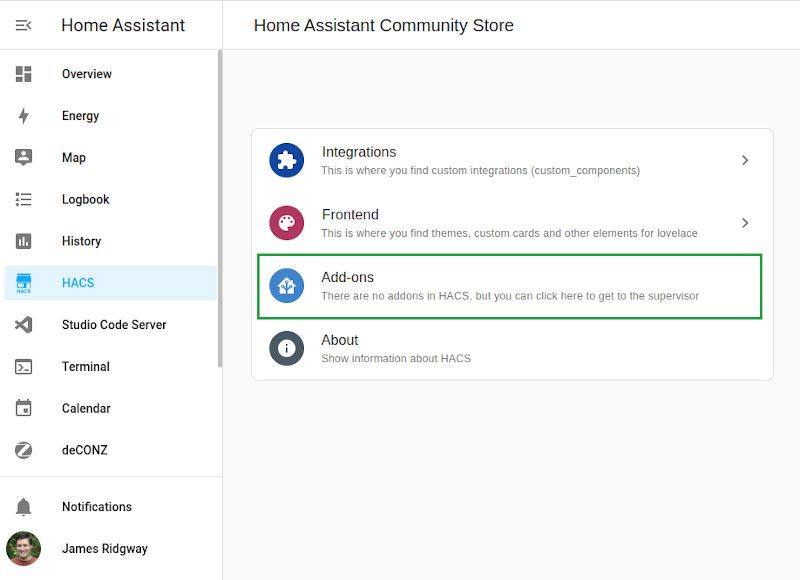Expand the Frontend row chevron
Screen dimensions: 800x580
pos(745,222)
